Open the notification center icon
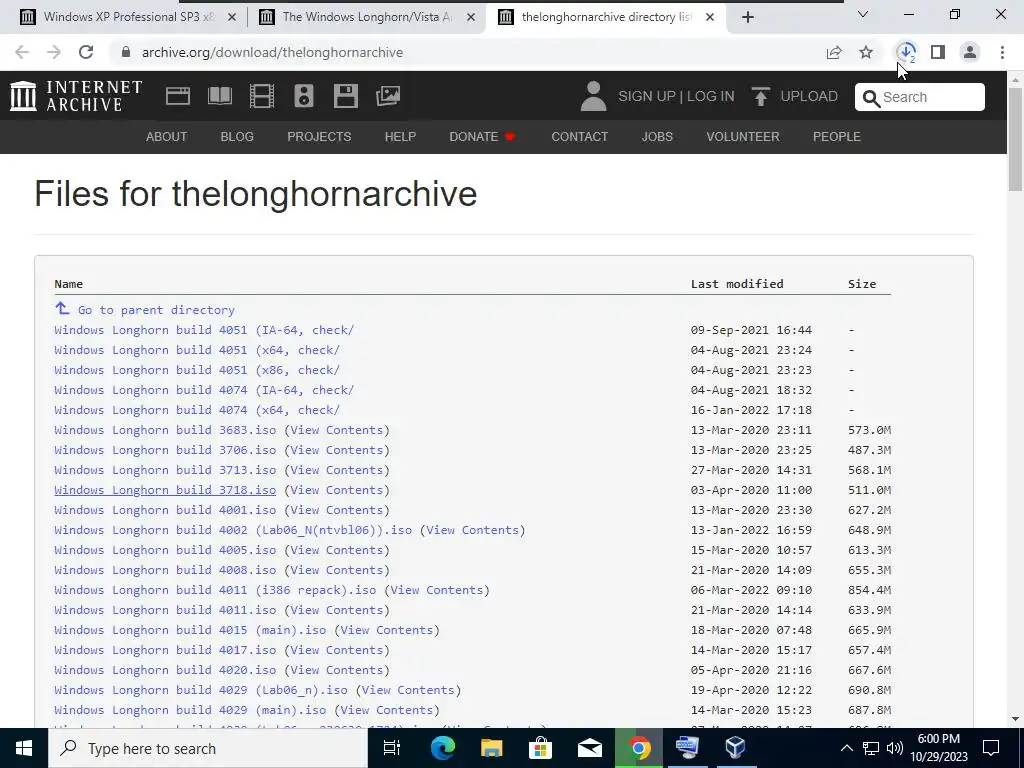 click(991, 748)
